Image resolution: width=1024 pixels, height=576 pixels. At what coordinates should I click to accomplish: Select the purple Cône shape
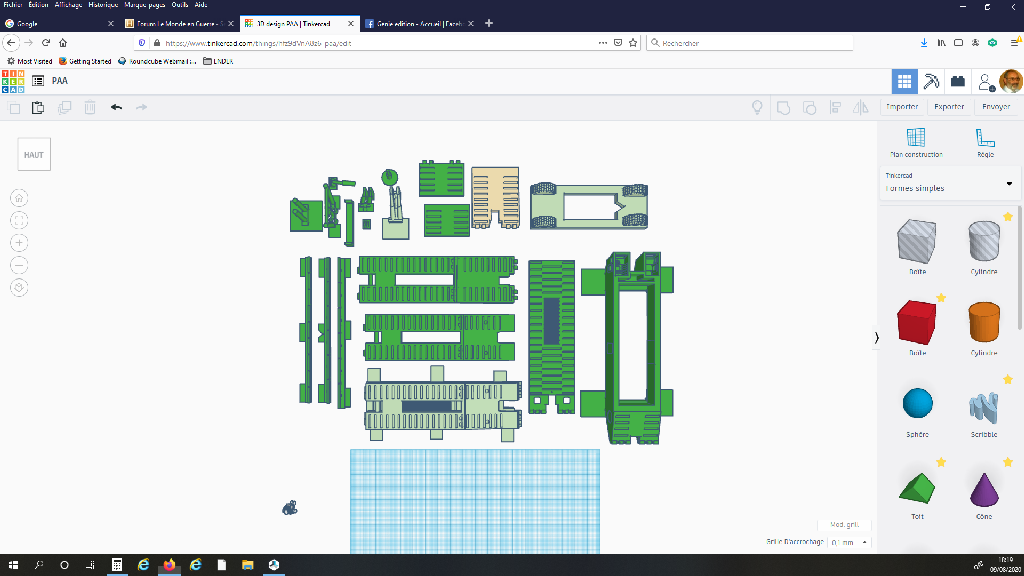(984, 490)
